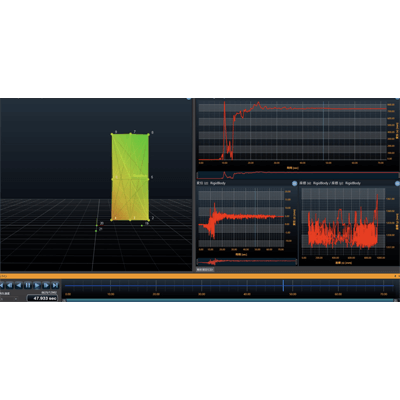
Task: Step one frame backward
Action: click(x=10, y=285)
